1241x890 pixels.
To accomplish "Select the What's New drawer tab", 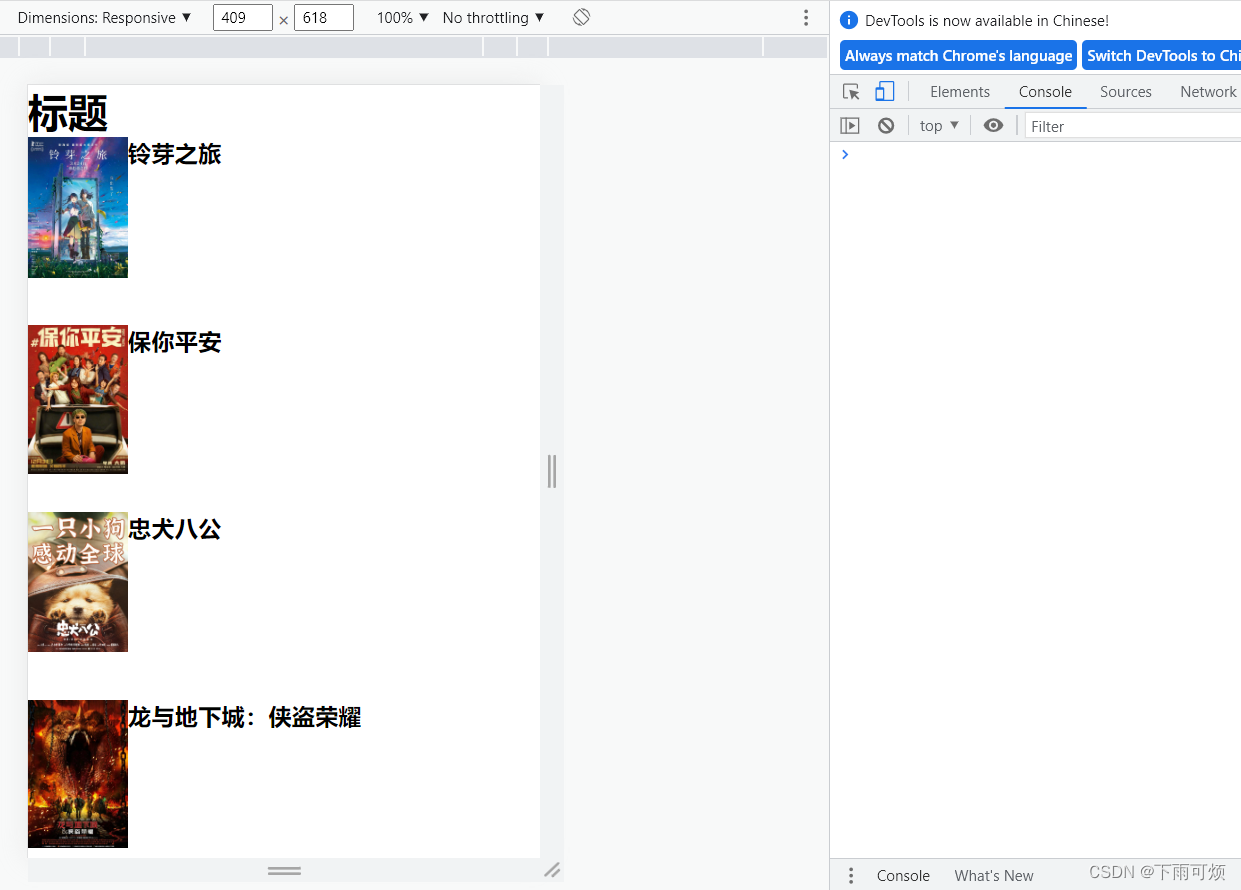I will click(x=994, y=876).
